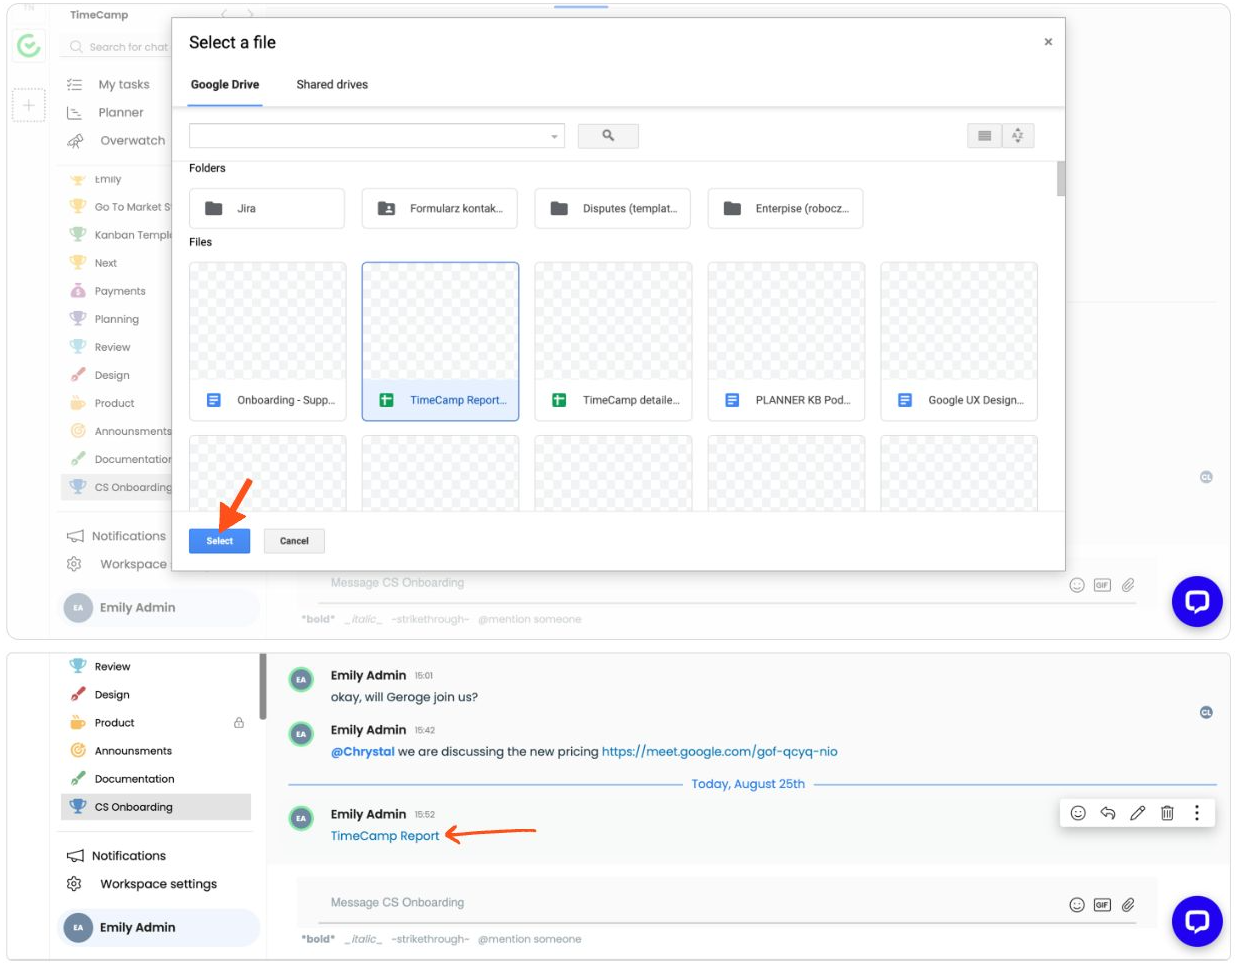This screenshot has width=1237, height=964.
Task: Select the TimeCamp detaile... spreadsheet file
Action: point(613,342)
